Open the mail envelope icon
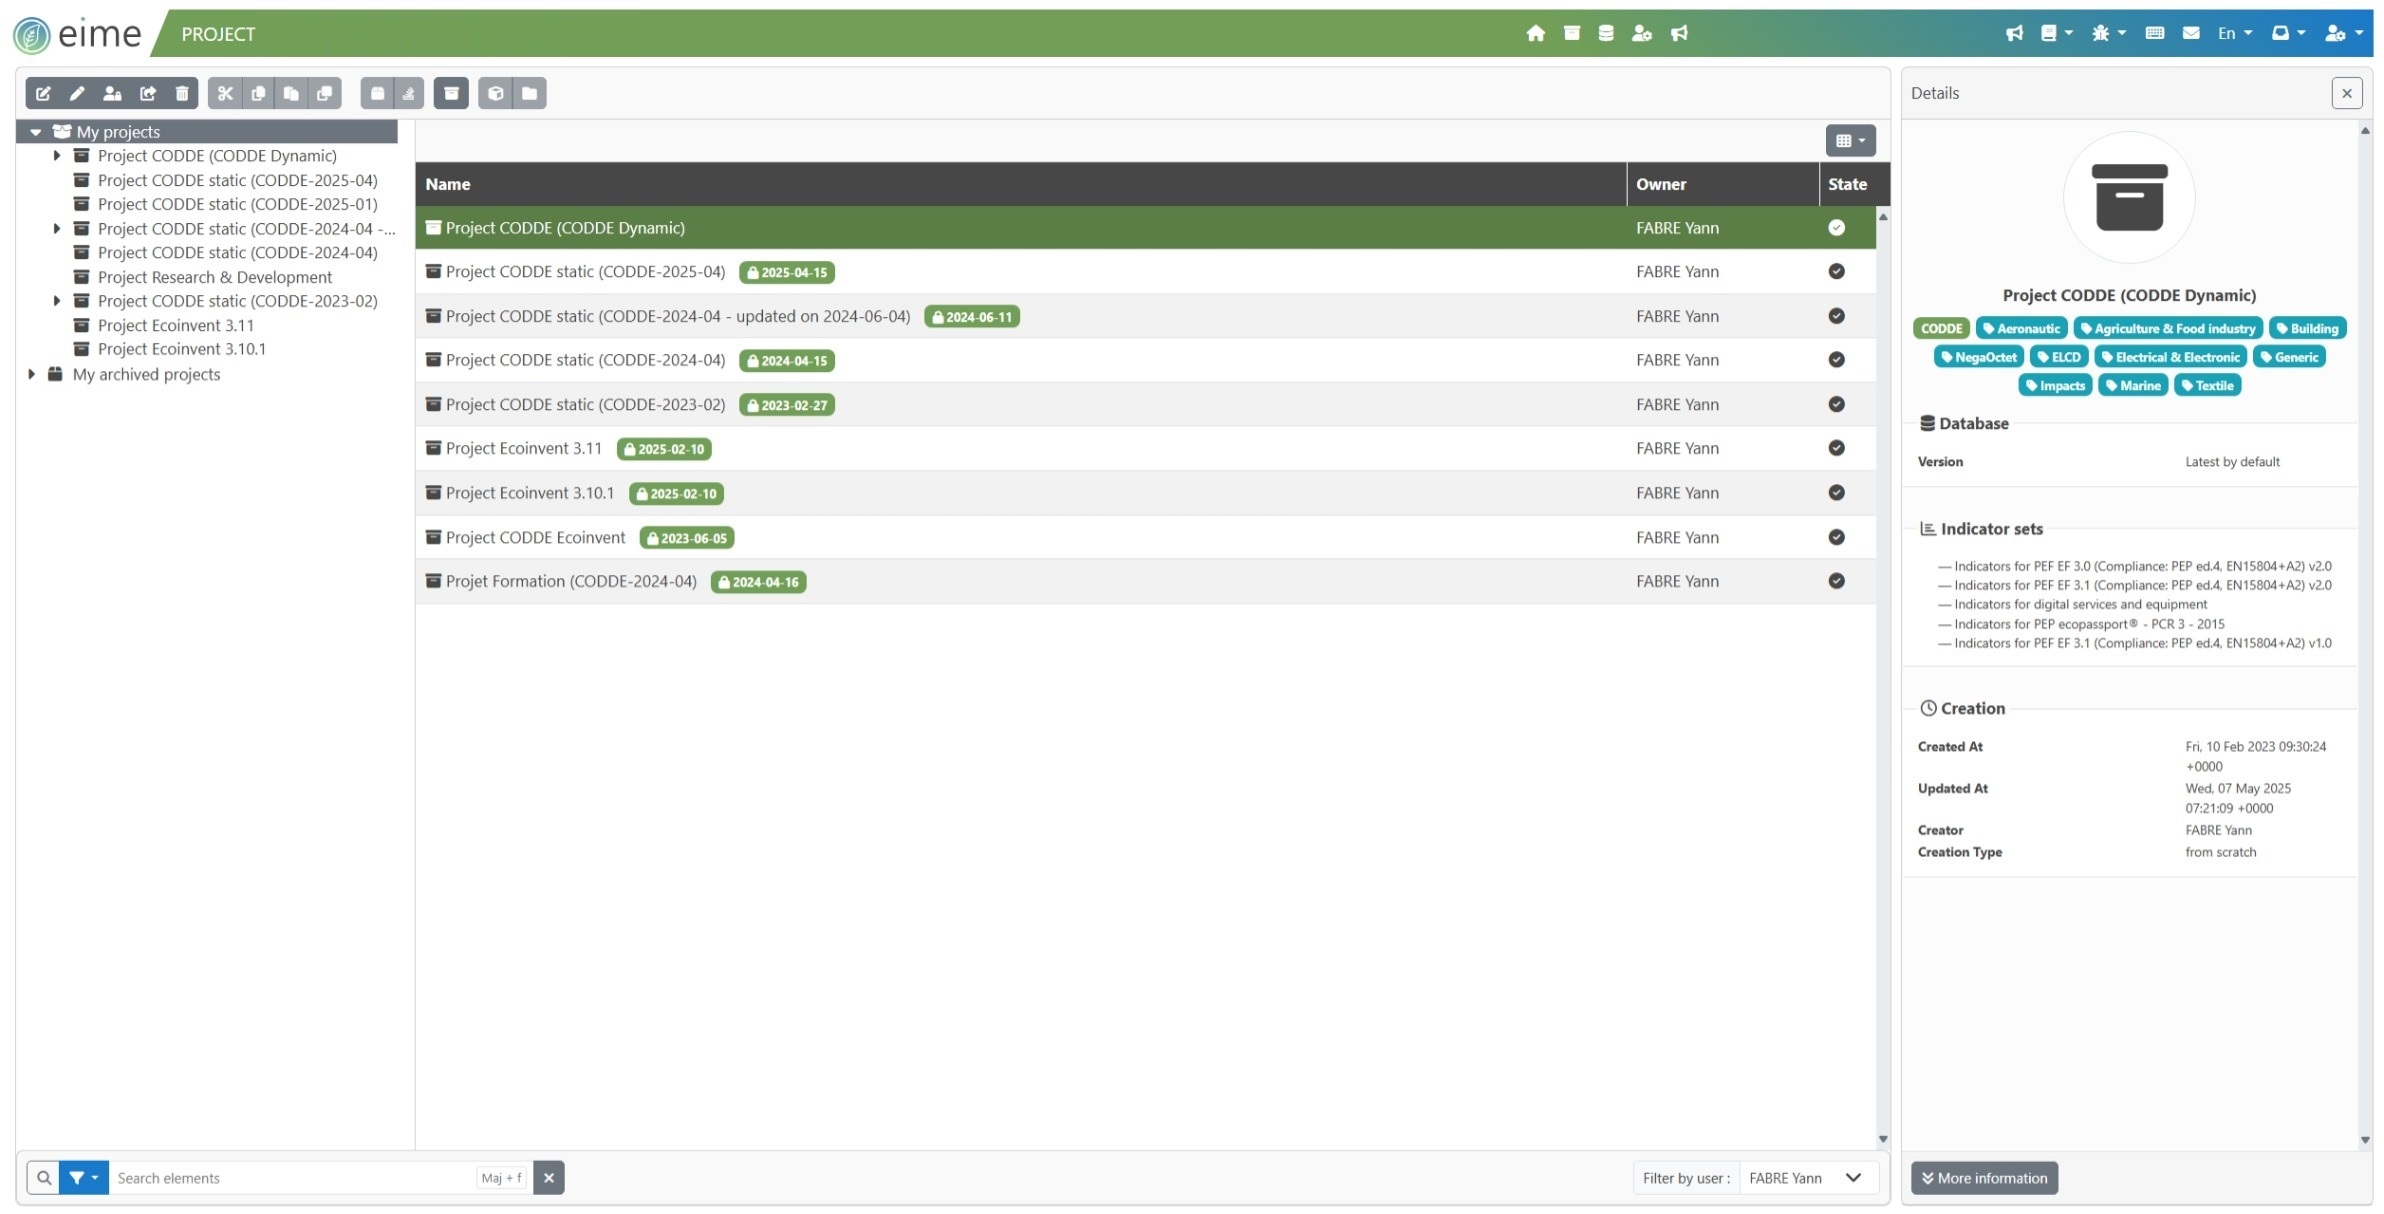This screenshot has height=1214, width=2384. click(2191, 33)
